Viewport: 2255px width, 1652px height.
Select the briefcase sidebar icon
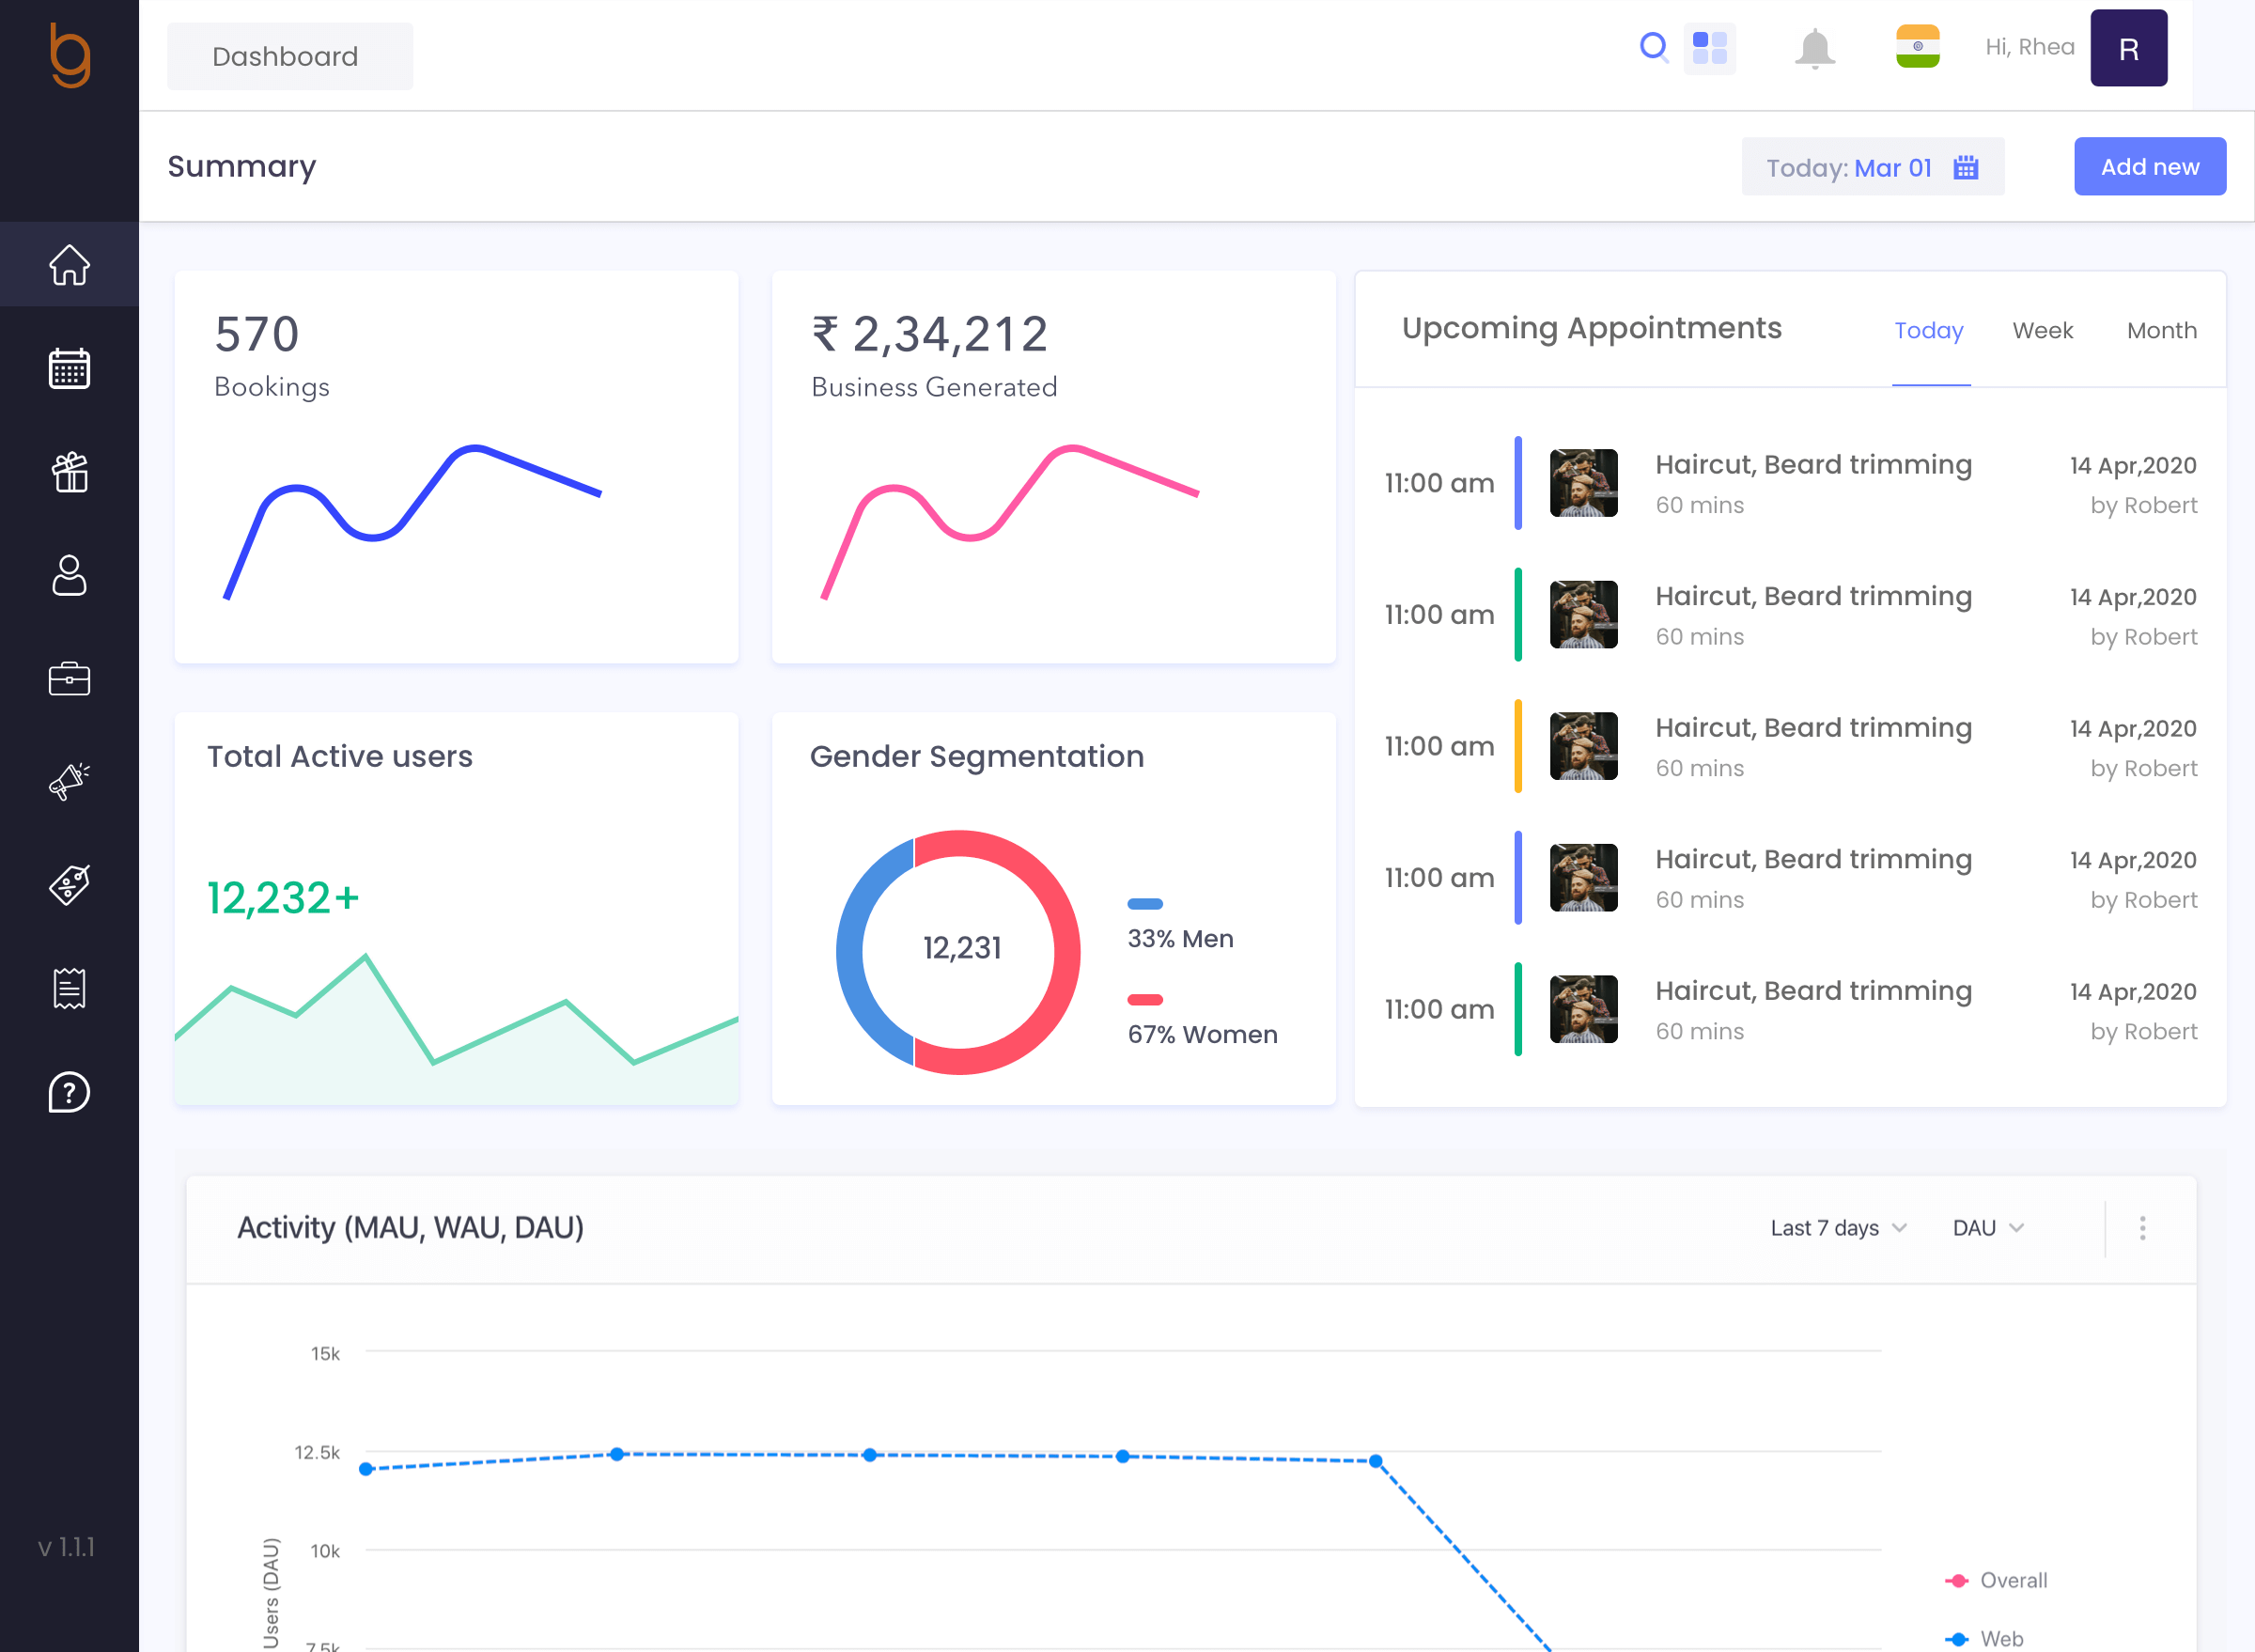[x=69, y=679]
